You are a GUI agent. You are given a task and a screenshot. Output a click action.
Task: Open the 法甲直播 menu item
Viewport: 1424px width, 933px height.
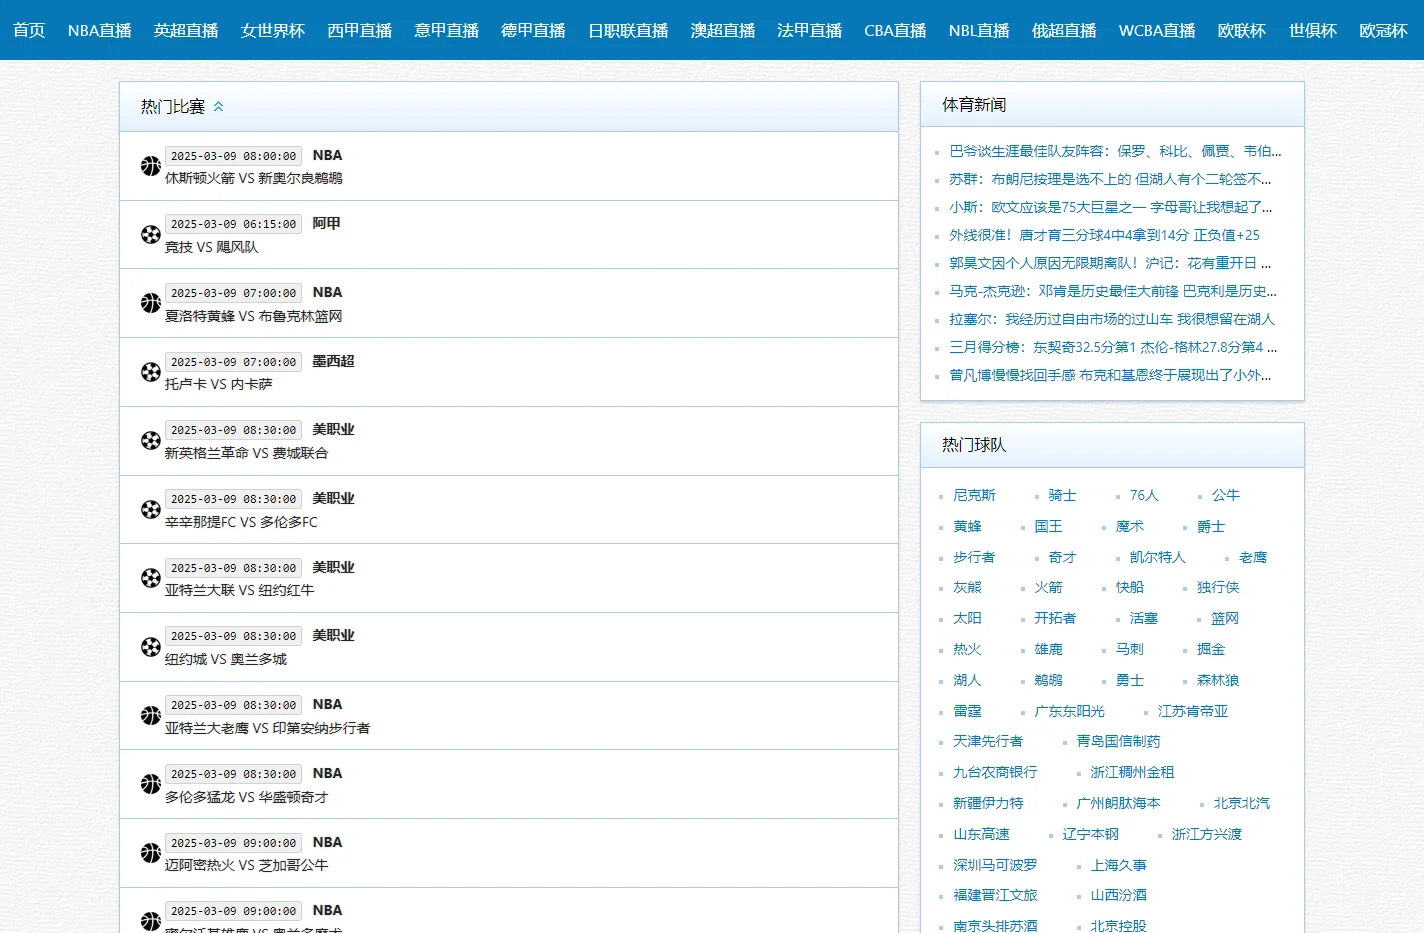[x=810, y=30]
